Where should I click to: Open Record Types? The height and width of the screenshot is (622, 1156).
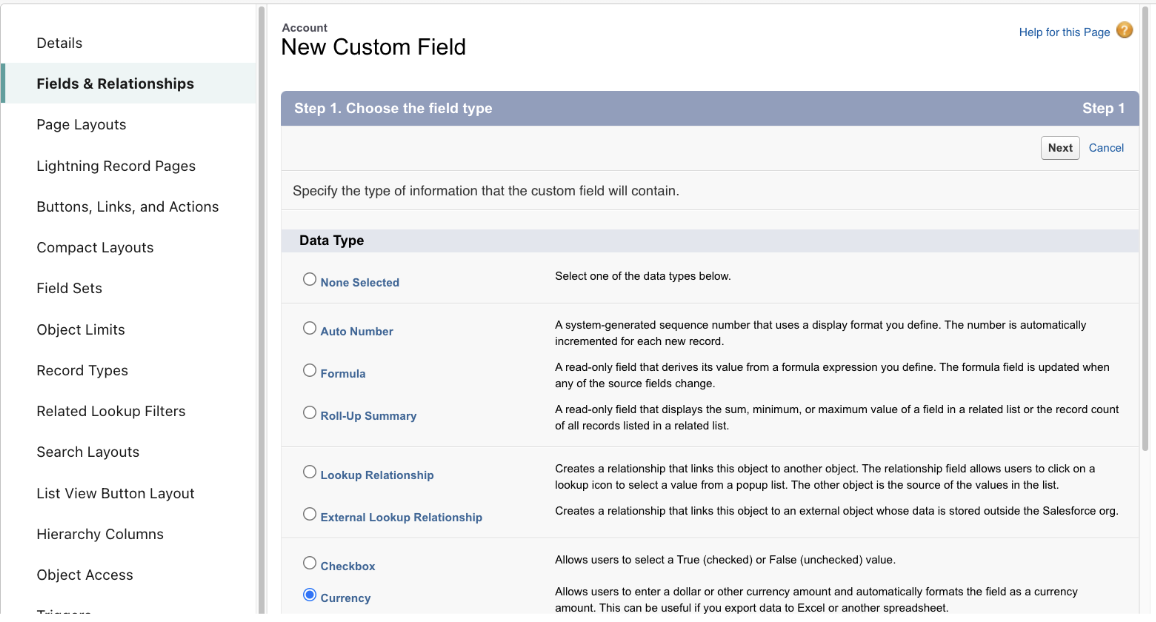(x=82, y=370)
